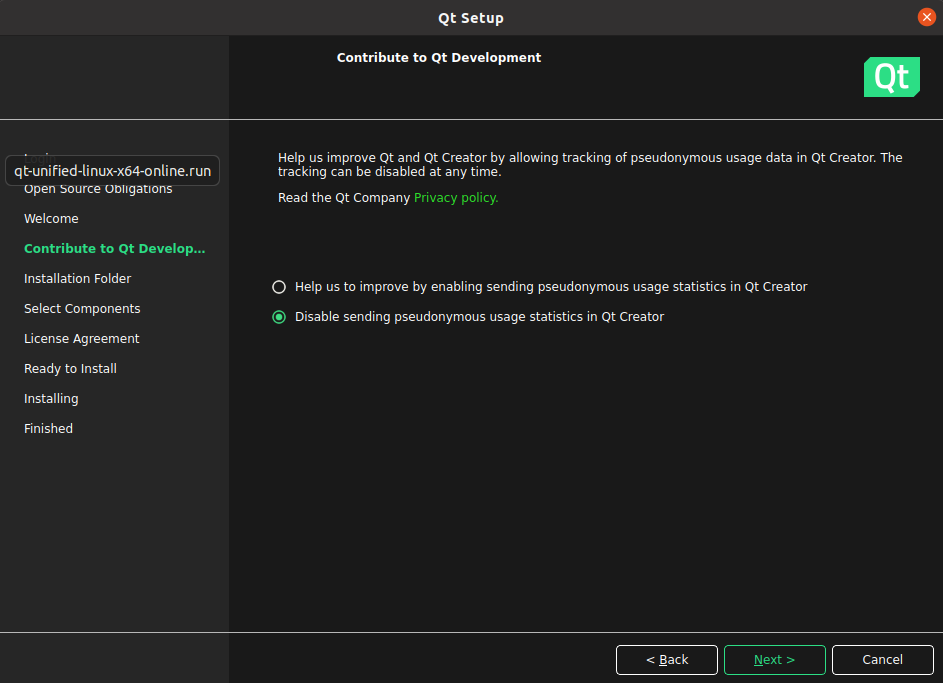Click the Qt Setup title bar text
Image resolution: width=943 pixels, height=683 pixels.
pyautogui.click(x=471, y=18)
